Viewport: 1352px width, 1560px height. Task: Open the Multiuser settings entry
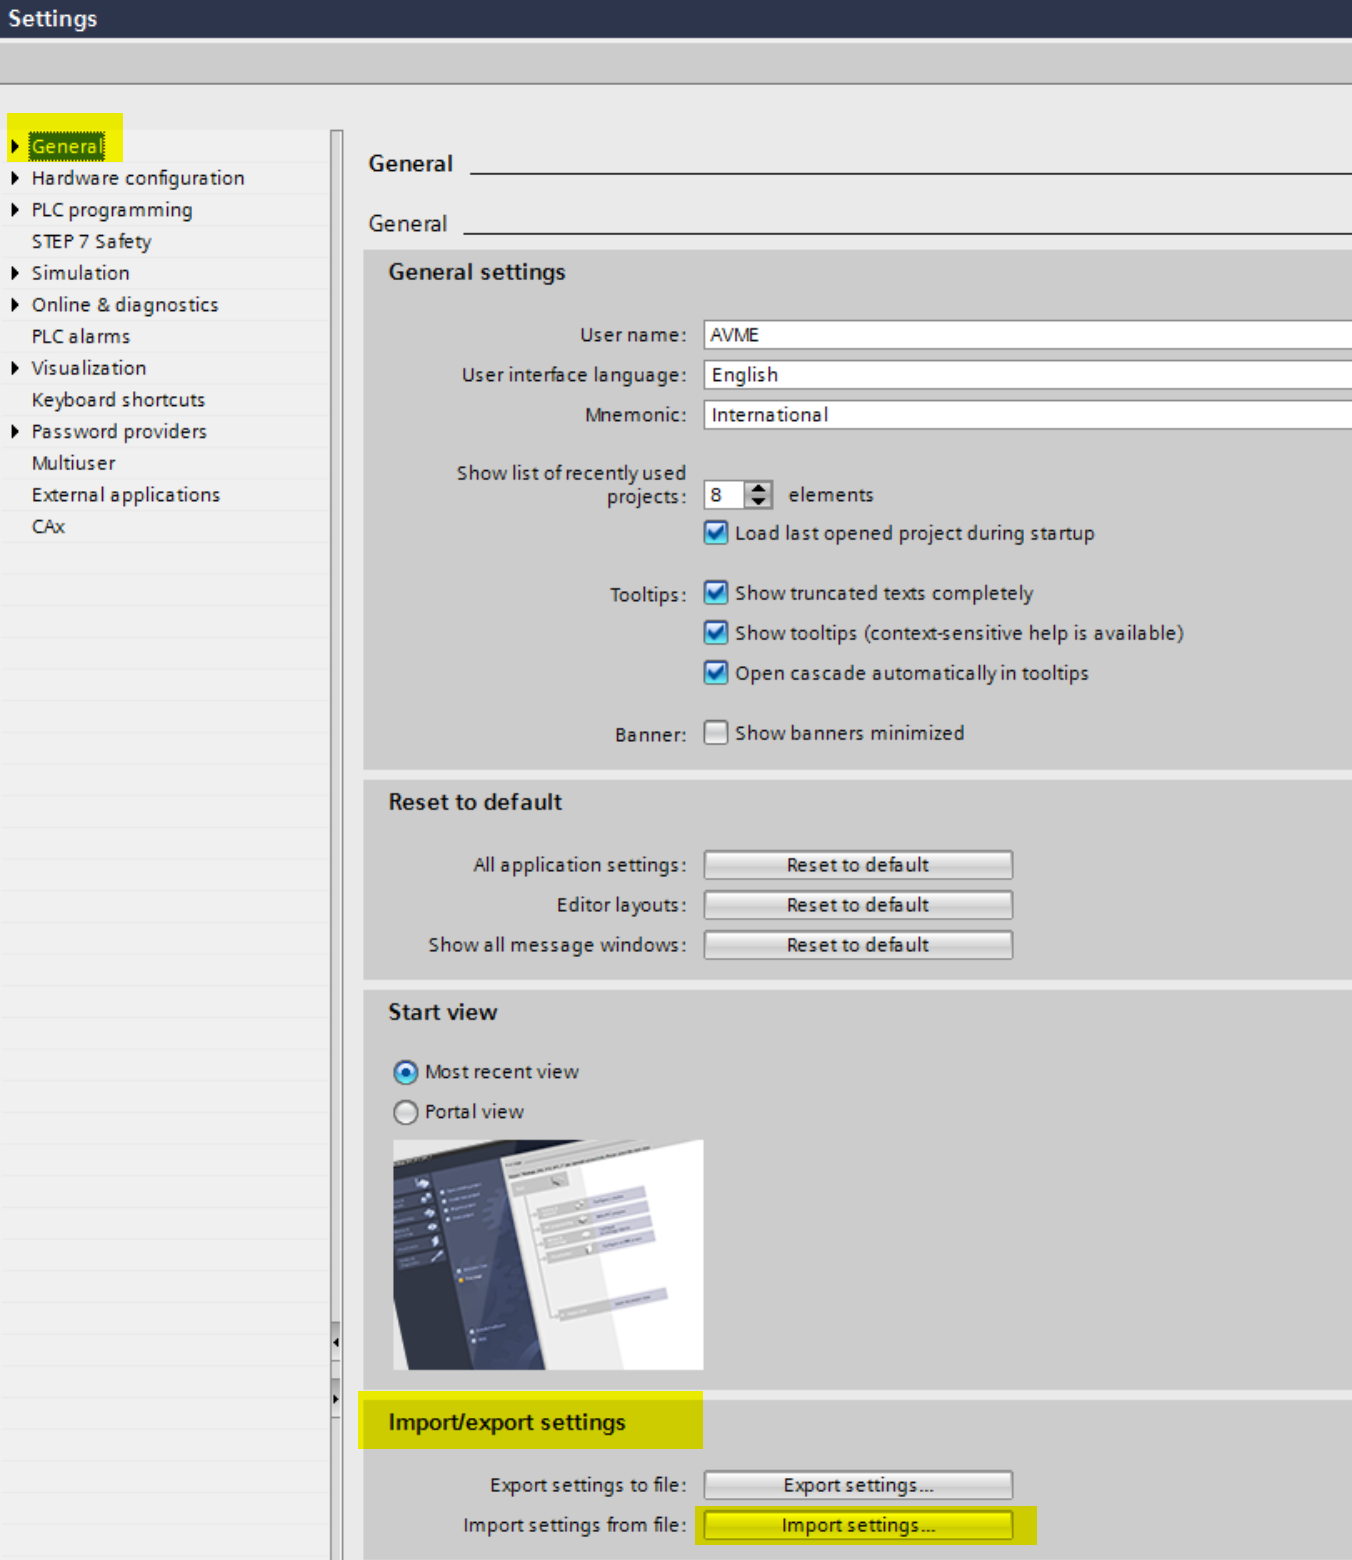click(x=73, y=463)
